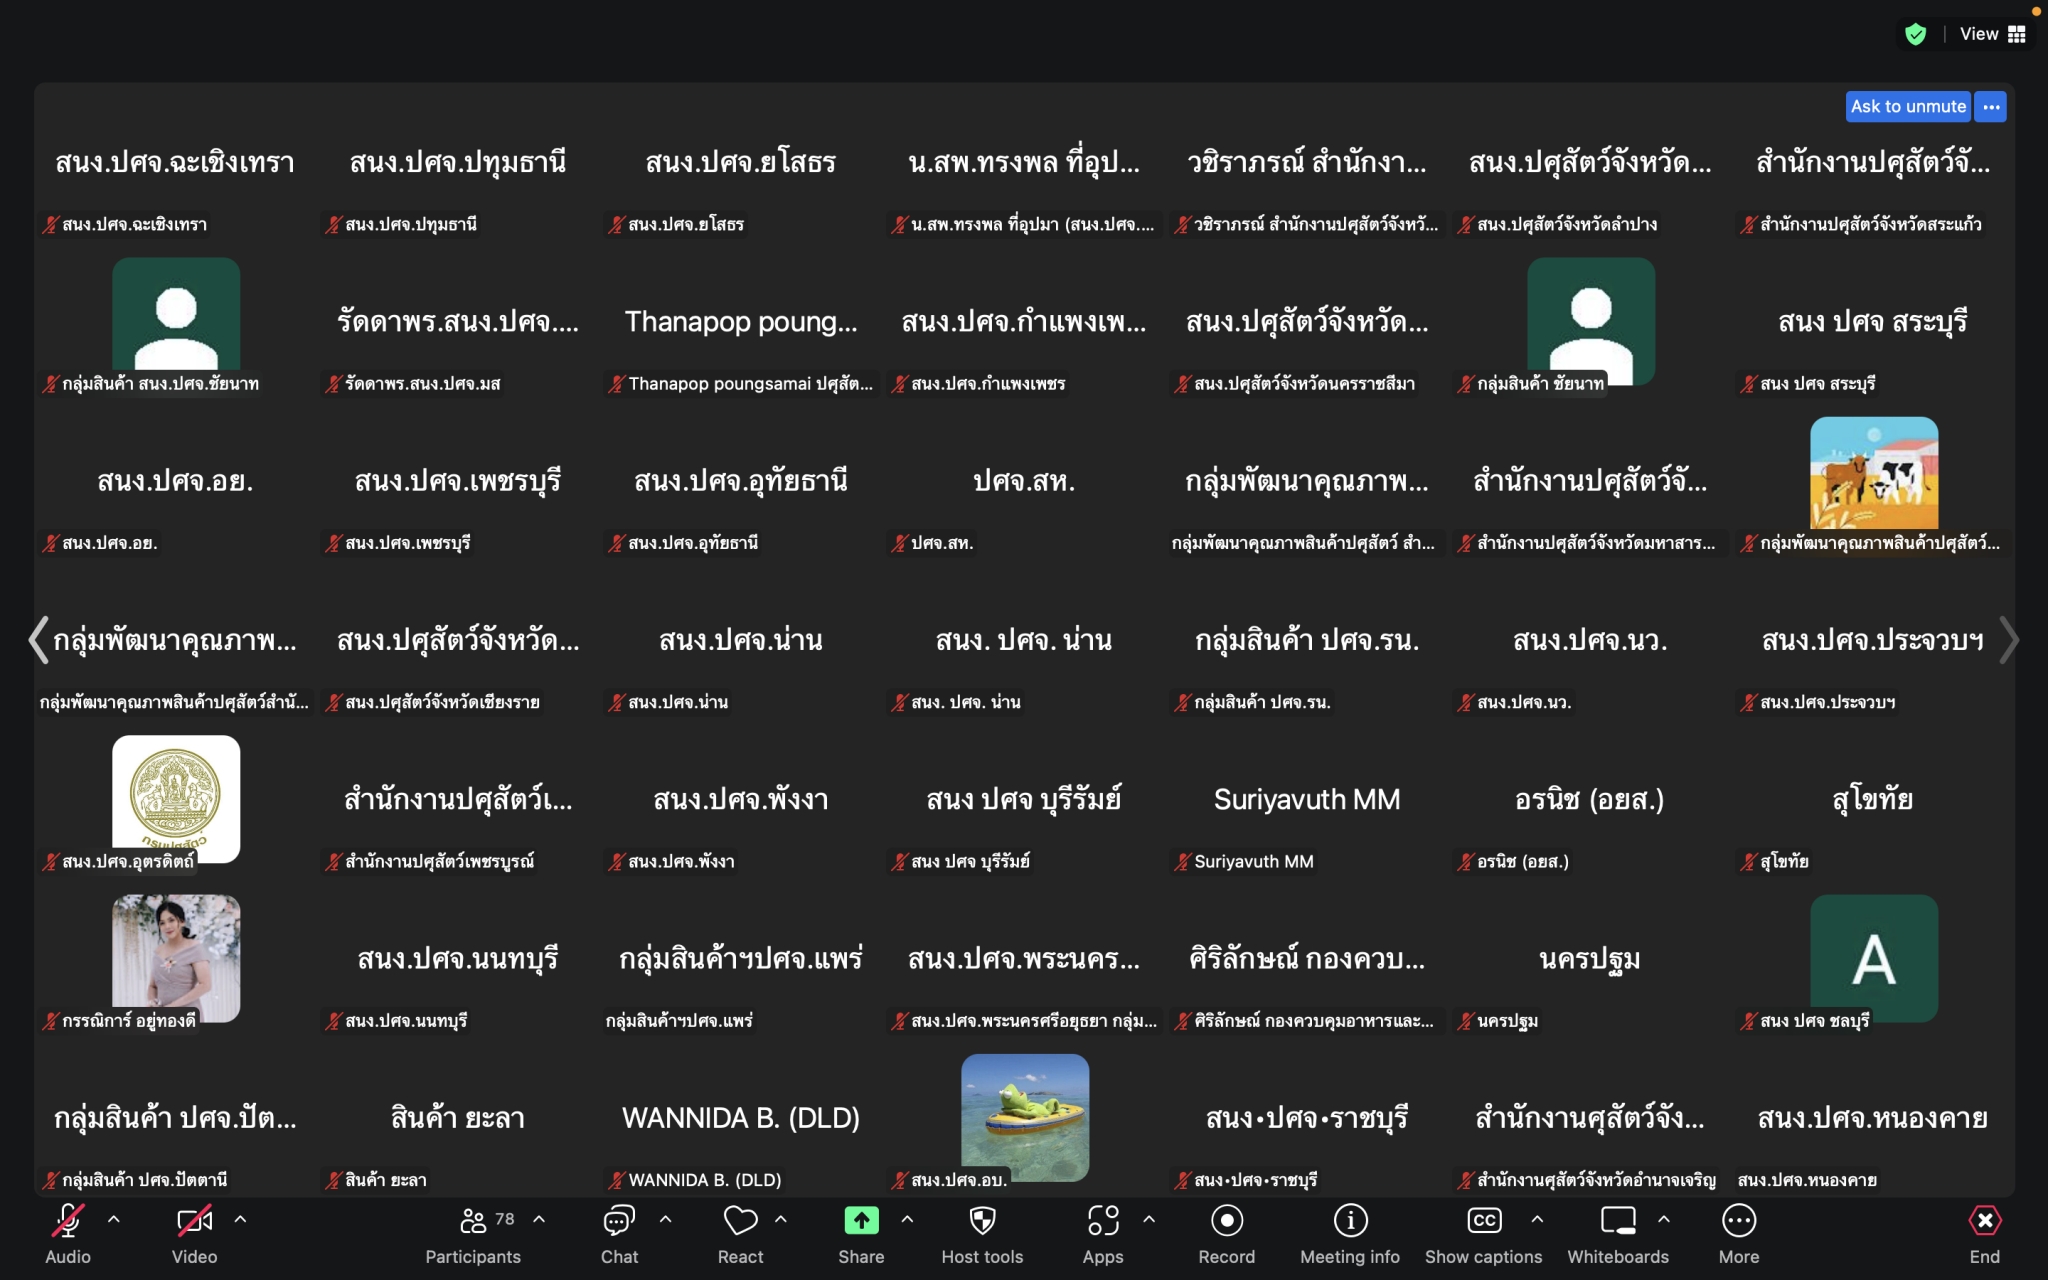
Task: Expand video options arrow beside Video
Action: click(x=240, y=1219)
